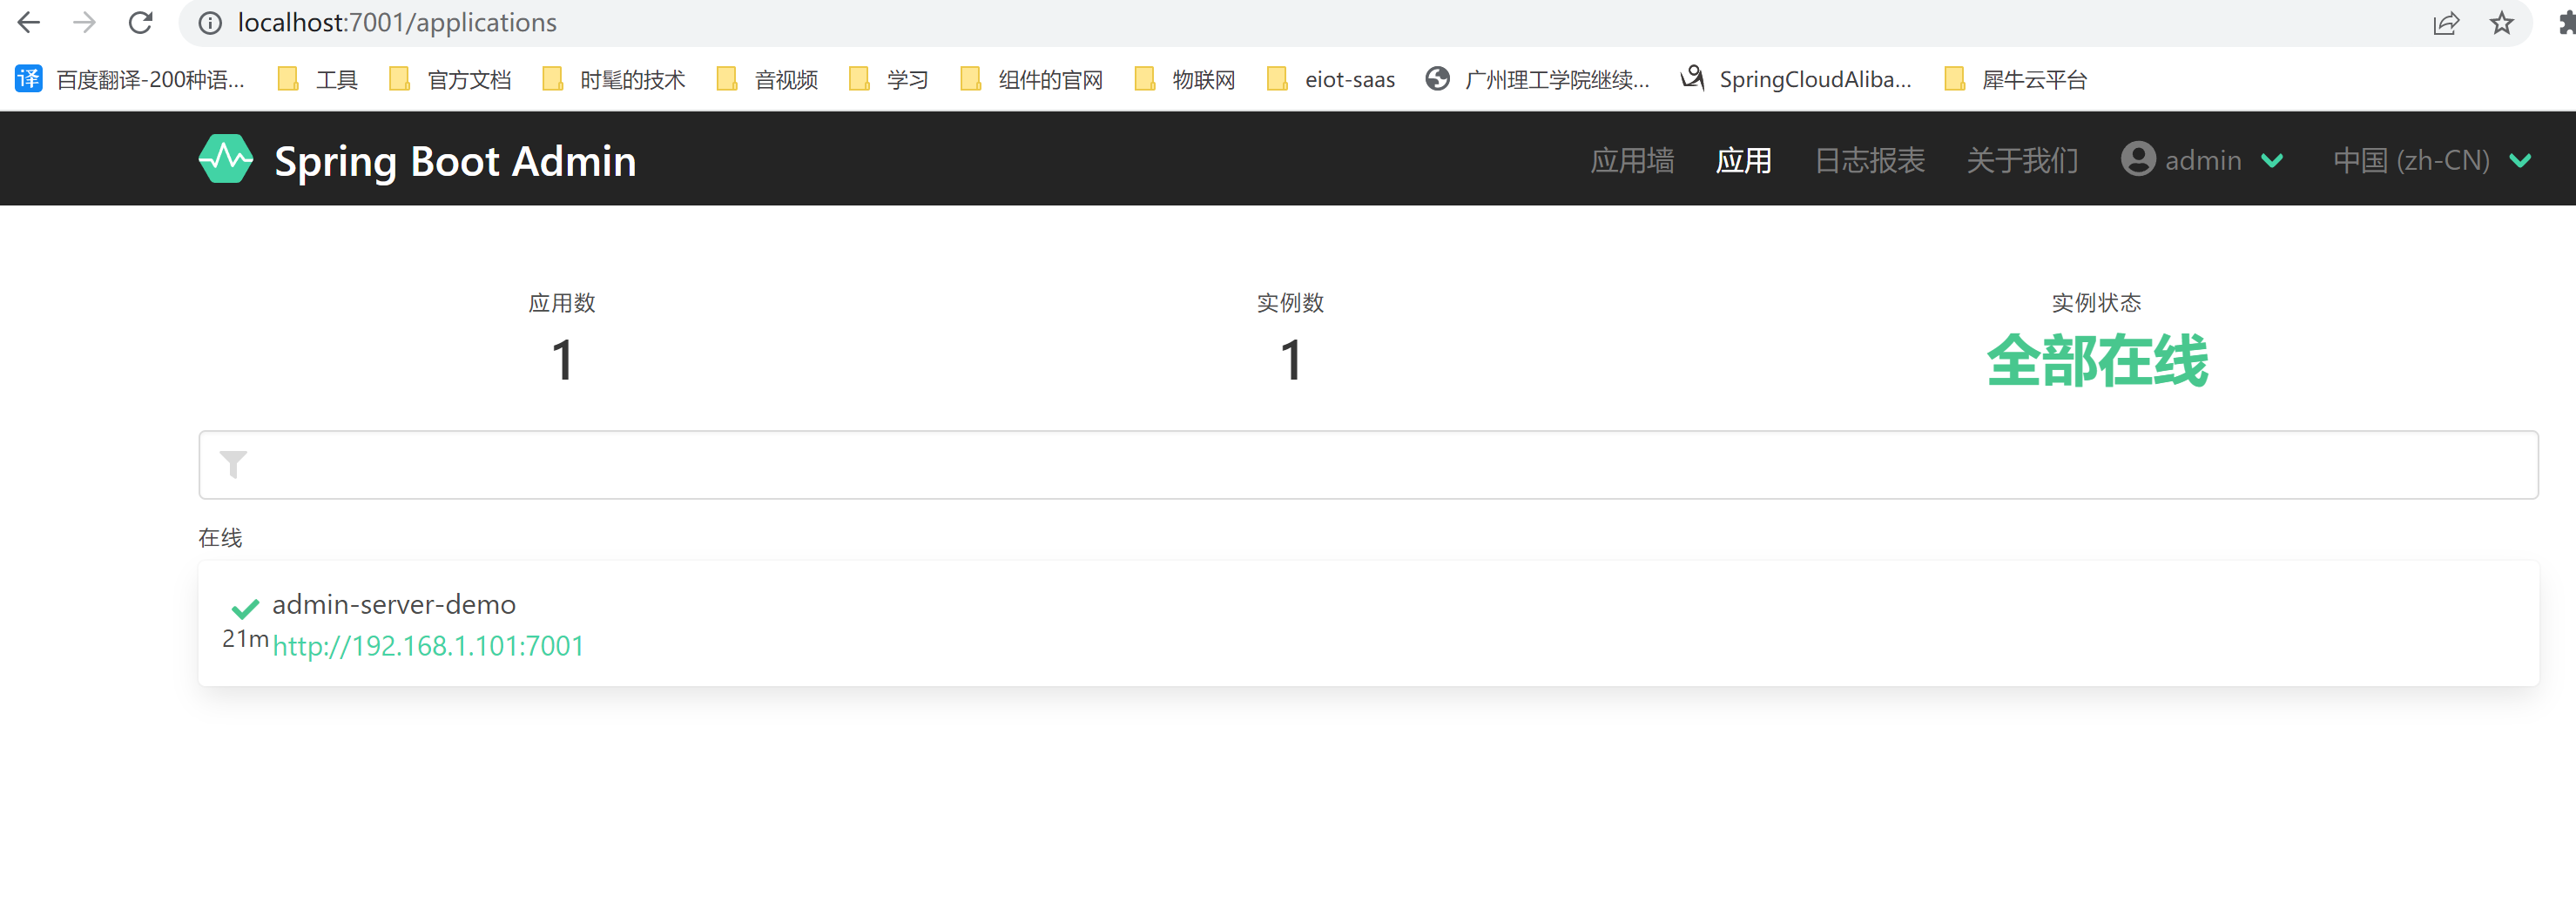Image resolution: width=2576 pixels, height=902 pixels.
Task: Open the http://192.168.1.101:7001 link
Action: coord(428,646)
